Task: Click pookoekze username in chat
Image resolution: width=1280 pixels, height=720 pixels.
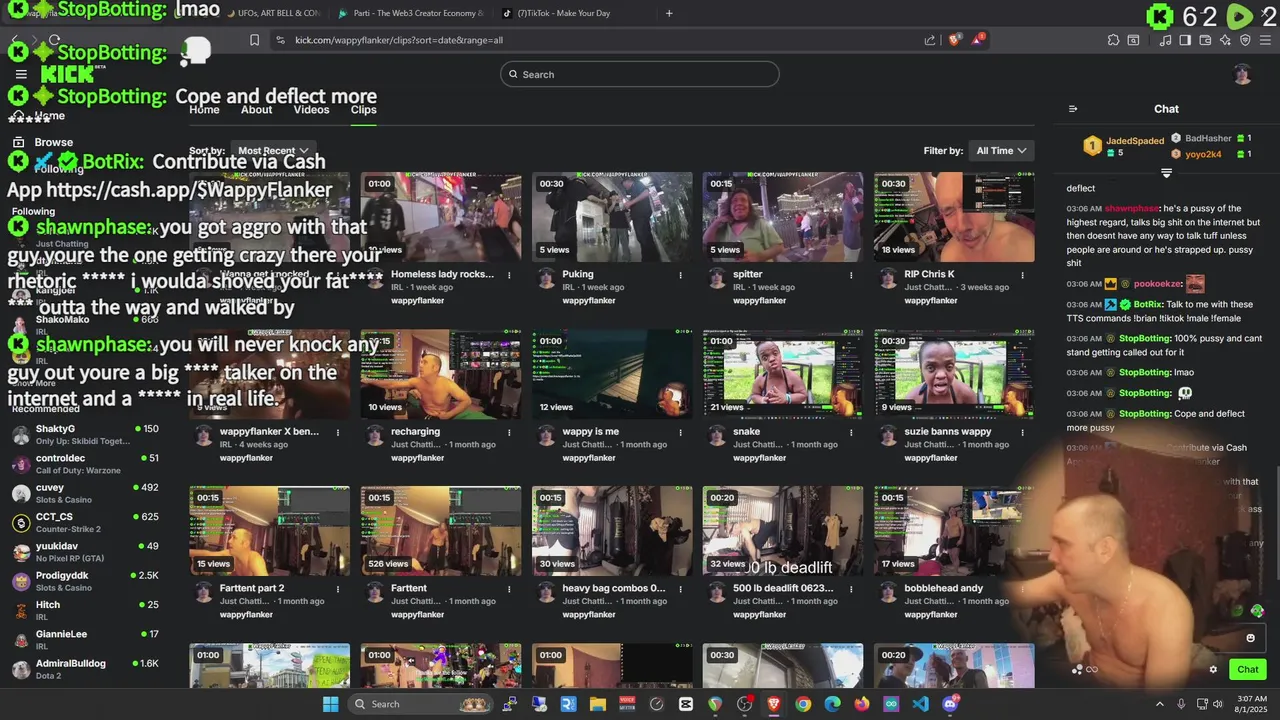Action: (1157, 284)
